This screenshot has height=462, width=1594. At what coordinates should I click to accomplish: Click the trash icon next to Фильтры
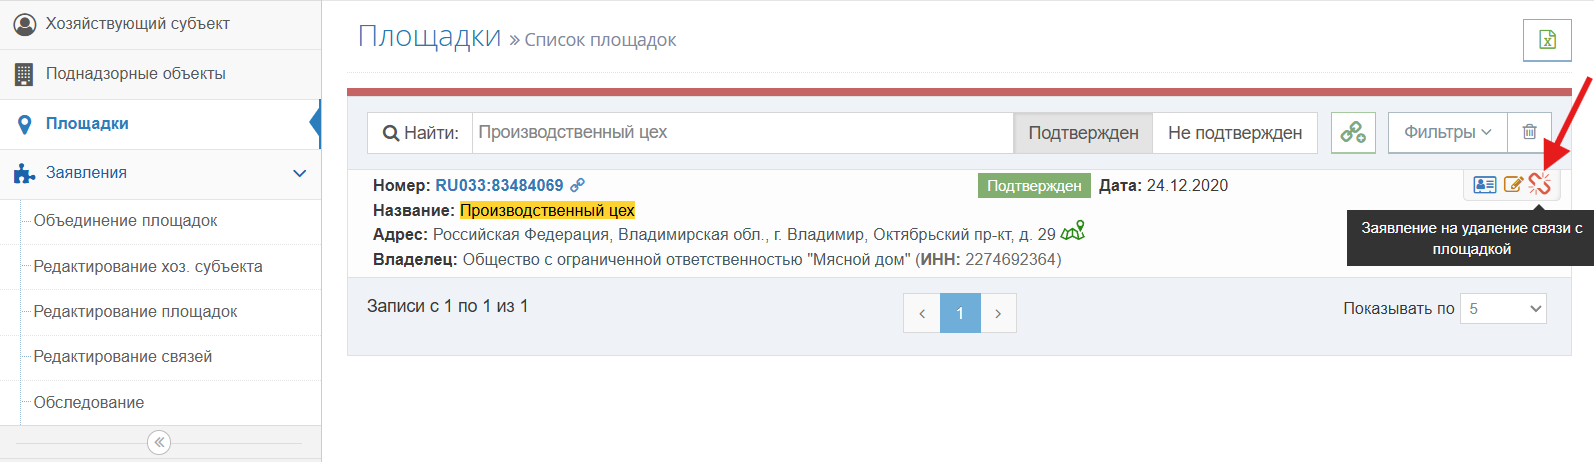[1529, 132]
